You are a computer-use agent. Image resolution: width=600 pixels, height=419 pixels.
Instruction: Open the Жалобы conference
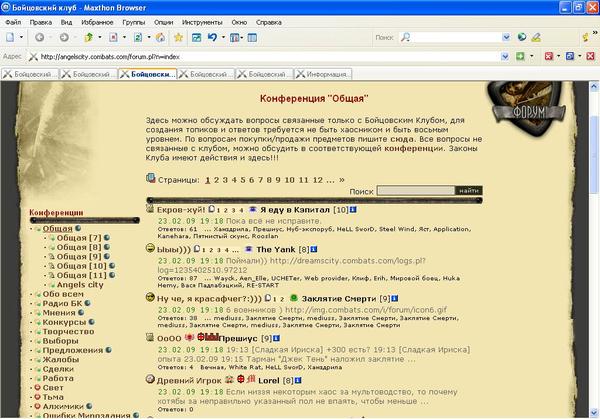[x=60, y=359]
